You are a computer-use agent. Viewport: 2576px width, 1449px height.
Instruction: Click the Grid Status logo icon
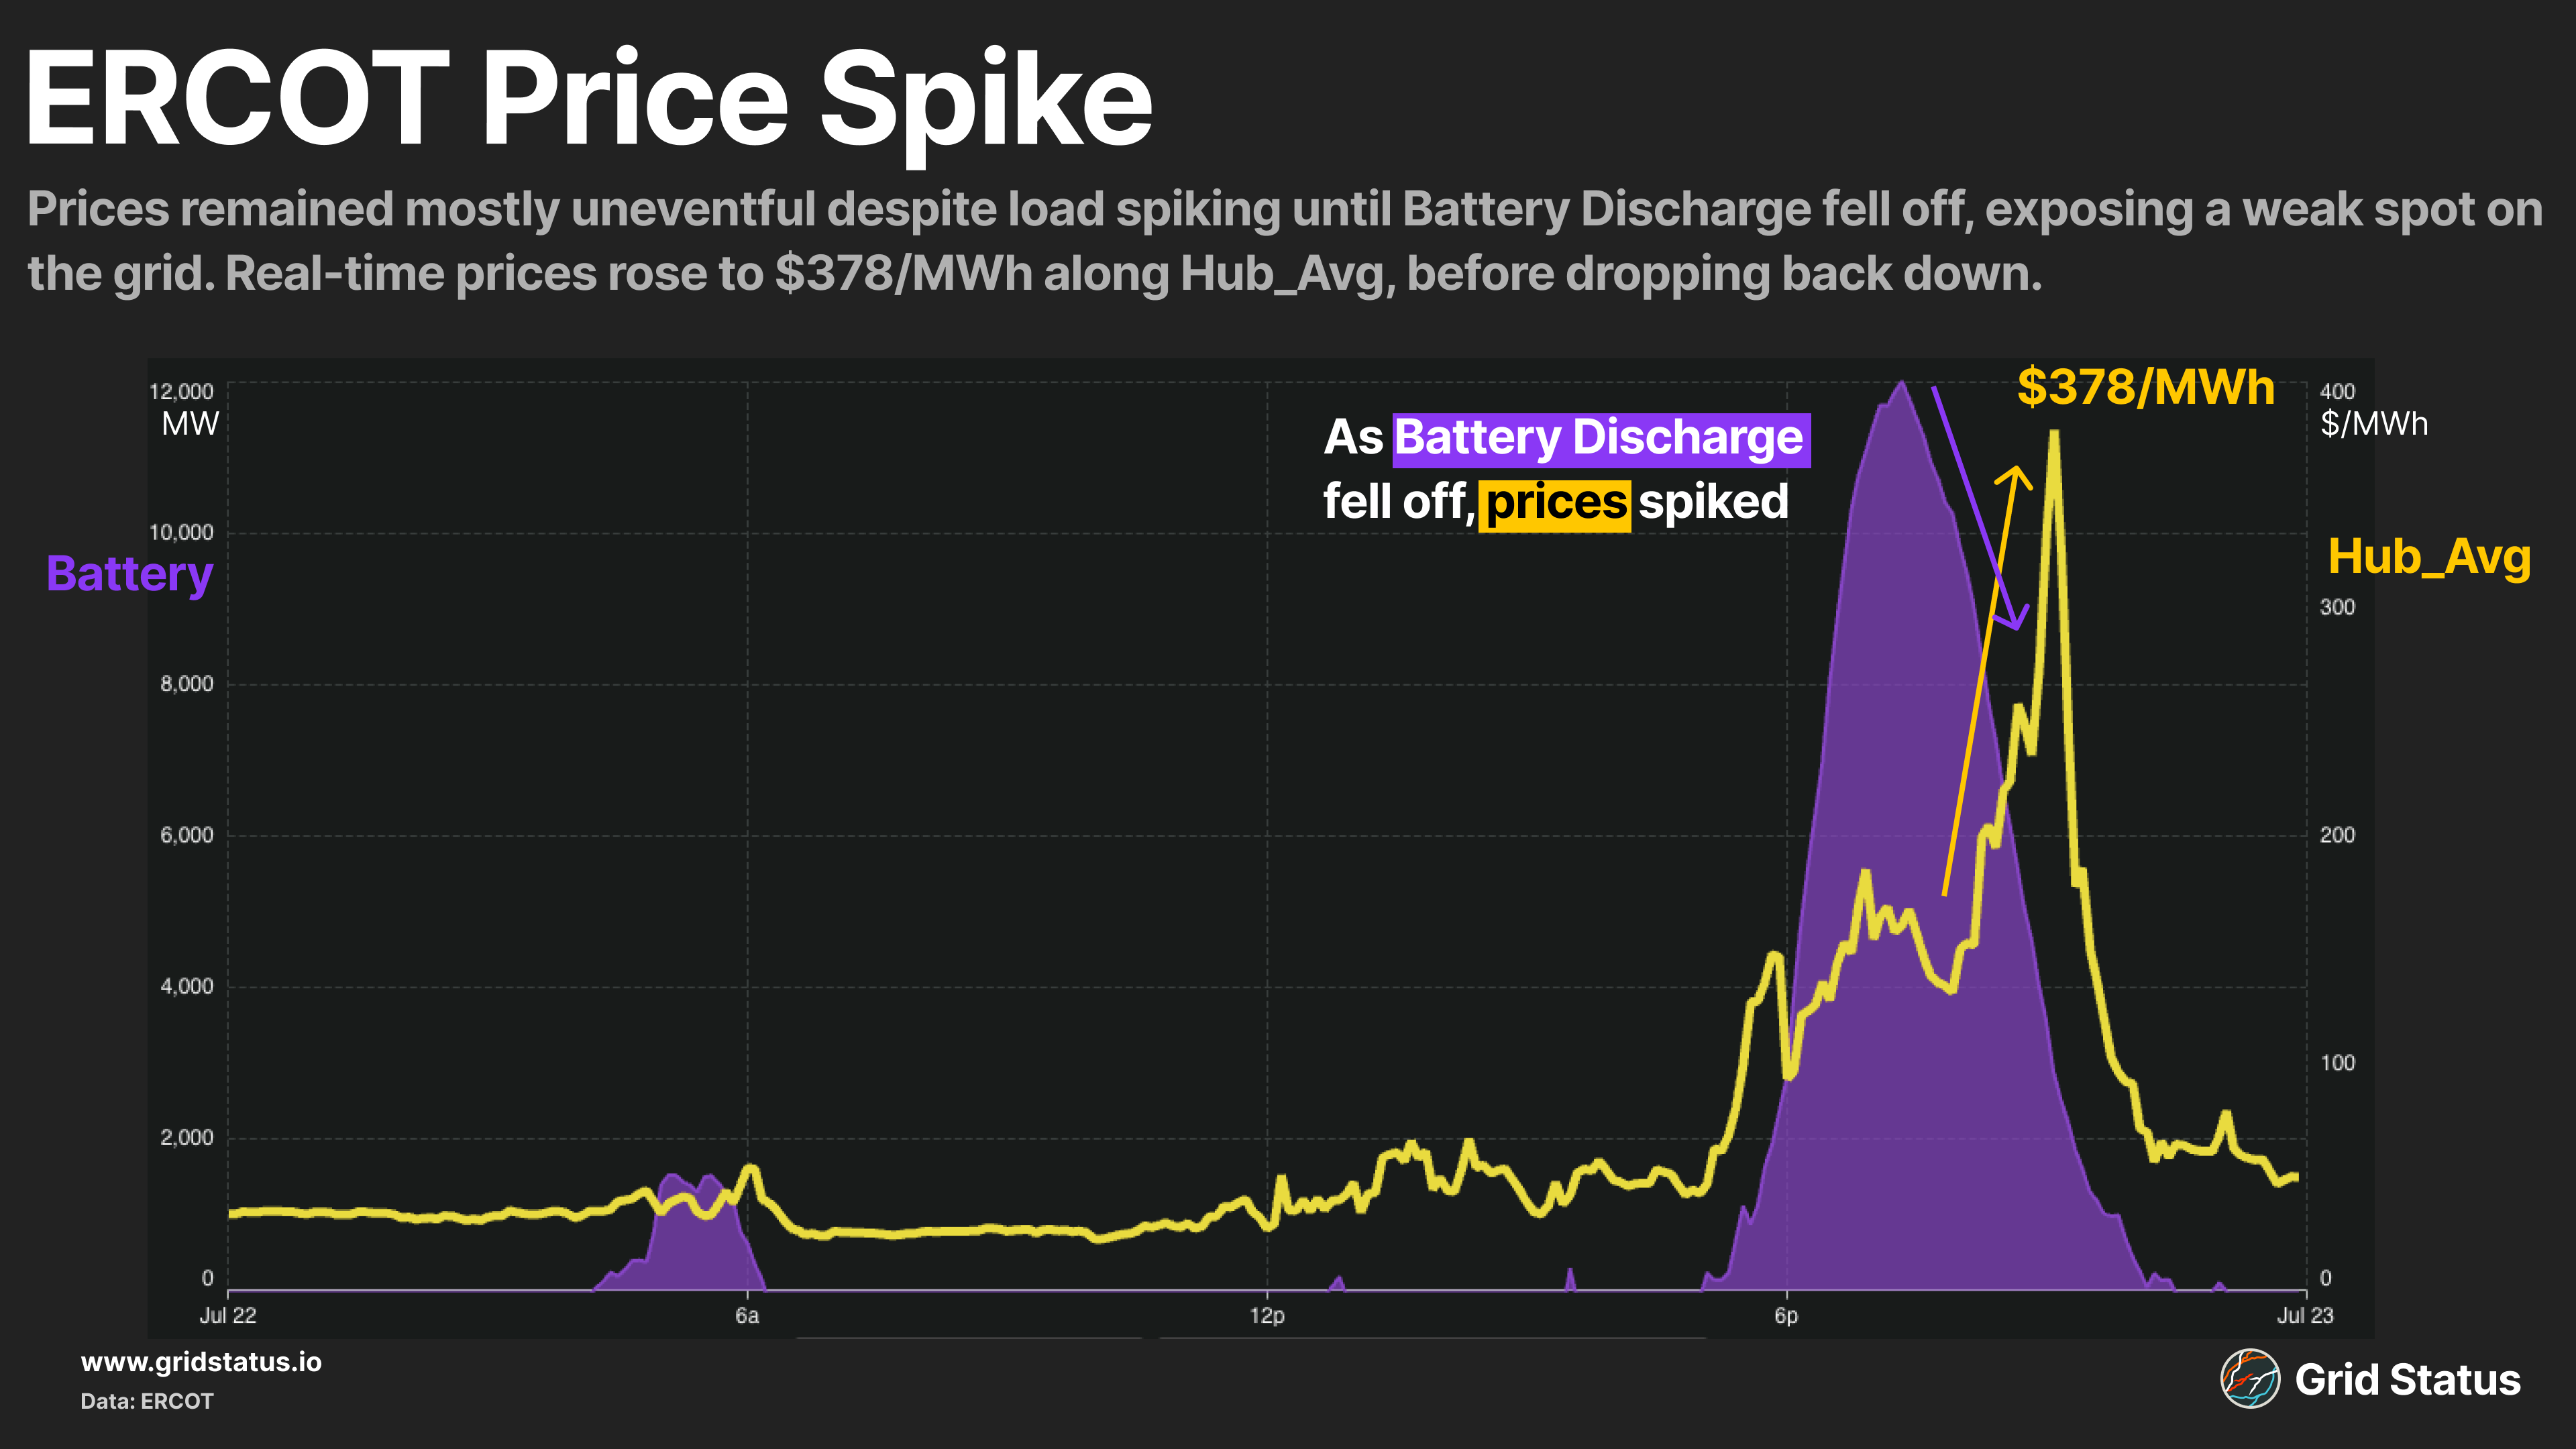click(x=2250, y=1379)
